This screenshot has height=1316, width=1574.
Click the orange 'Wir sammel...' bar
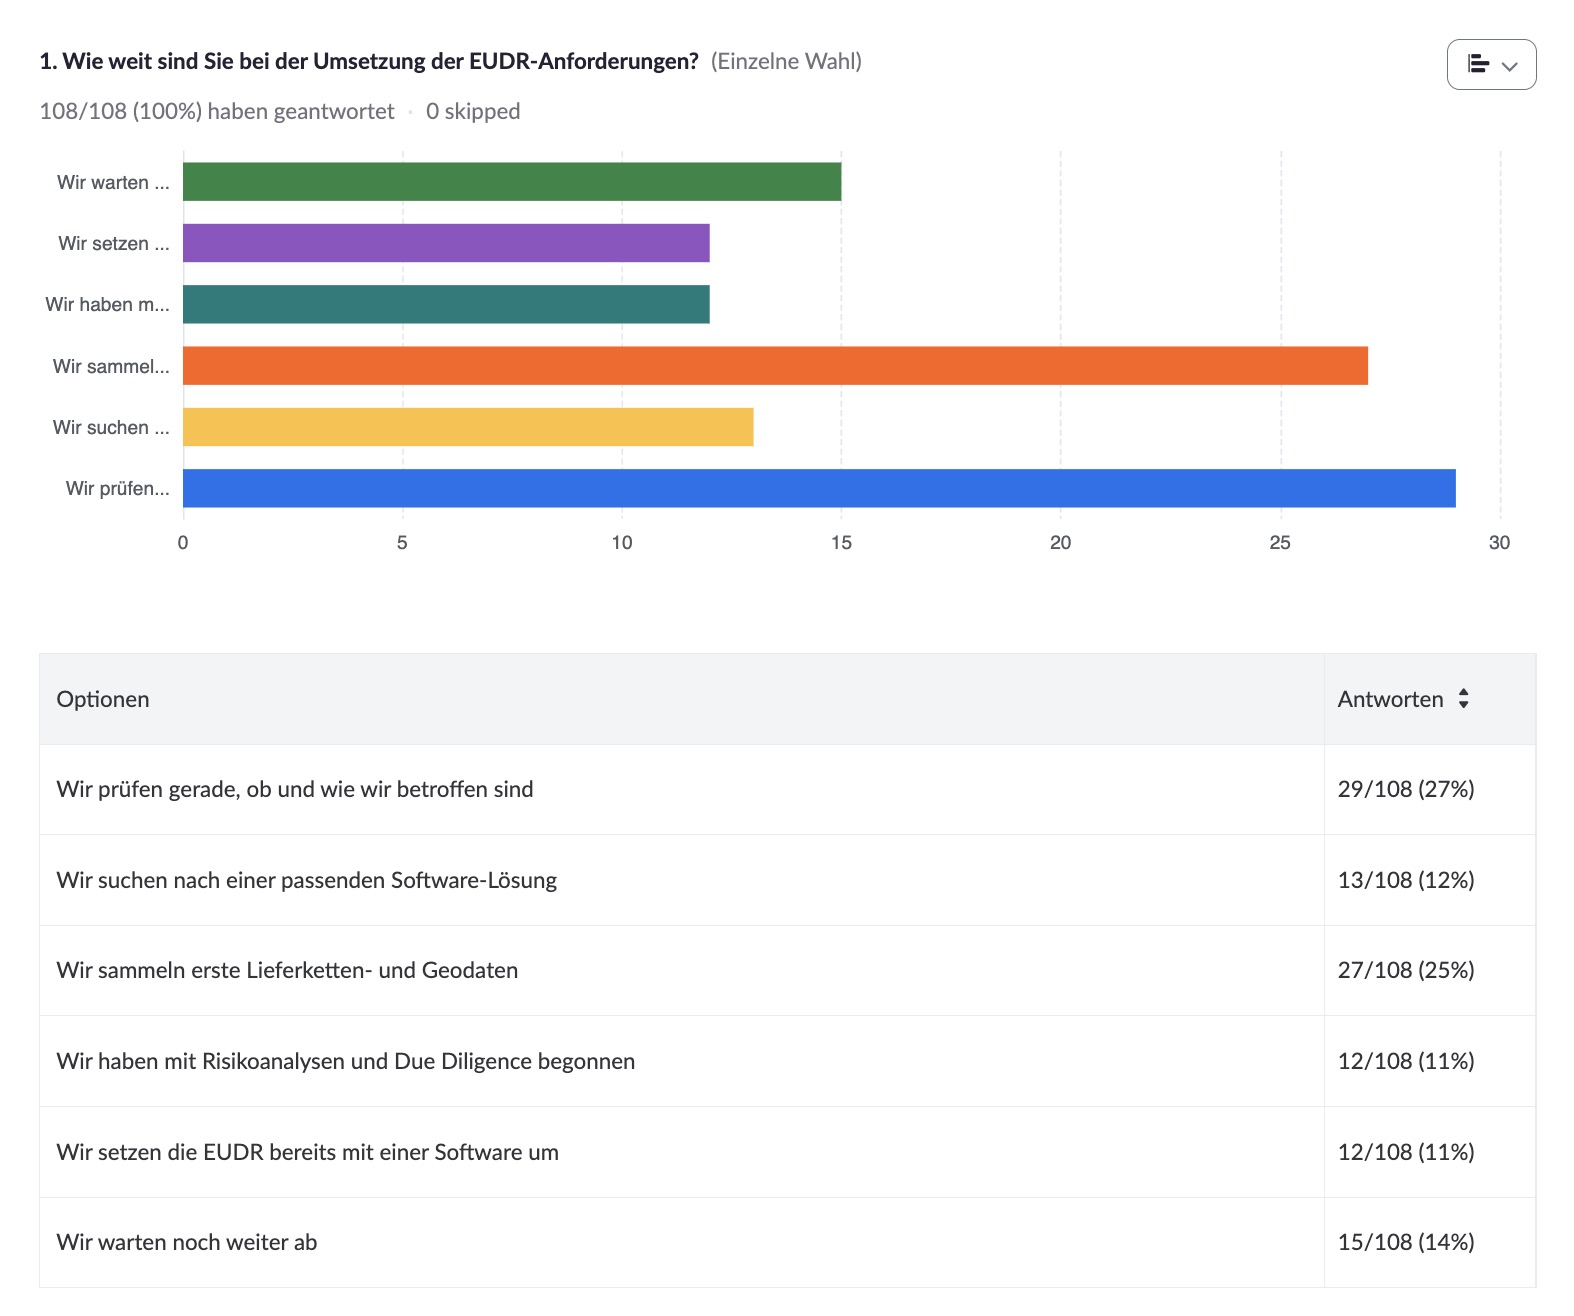point(775,366)
